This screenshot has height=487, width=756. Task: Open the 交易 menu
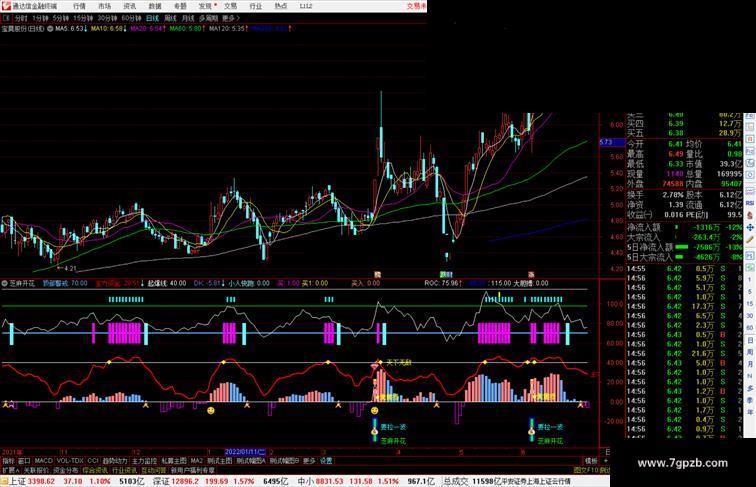[x=230, y=6]
